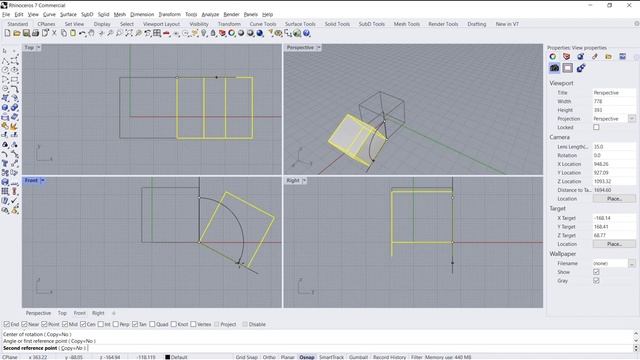This screenshot has width=640, height=360.
Task: Check the Locked viewport checkbox
Action: pyautogui.click(x=596, y=127)
